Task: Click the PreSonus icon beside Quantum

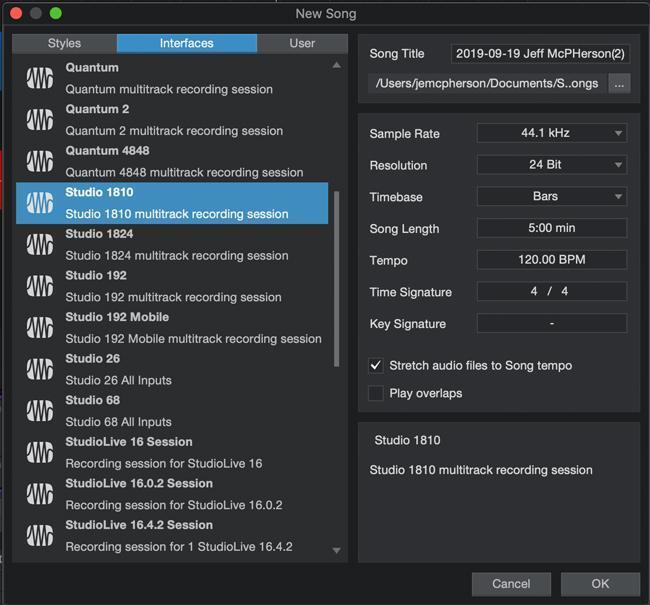Action: [x=40, y=78]
